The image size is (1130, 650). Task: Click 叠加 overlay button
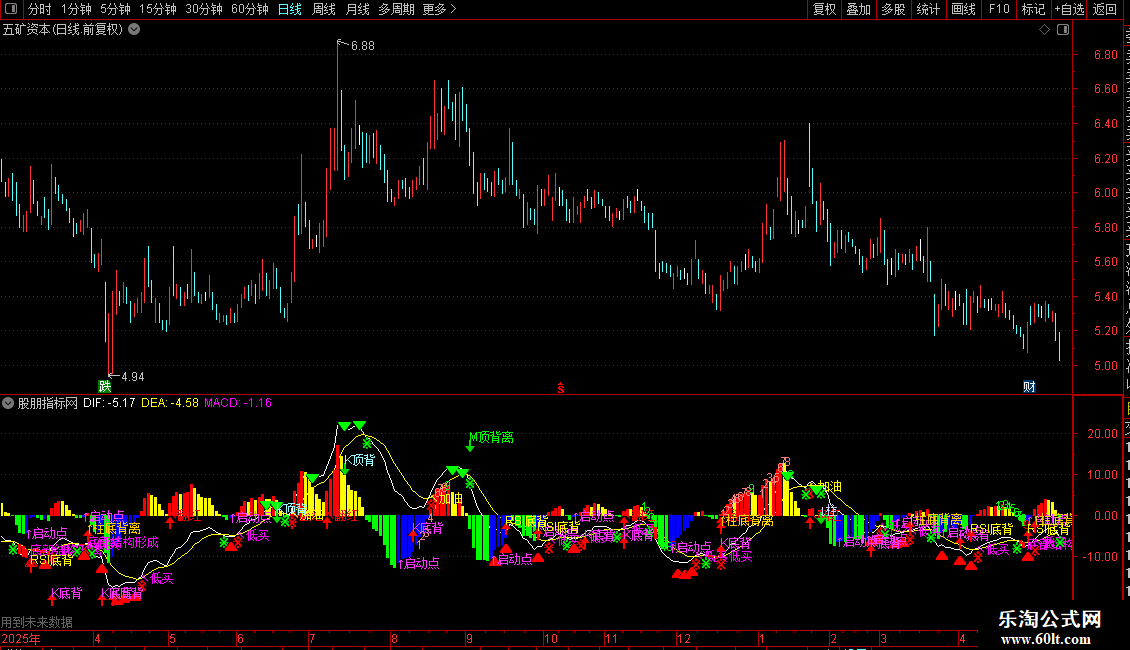pos(859,9)
